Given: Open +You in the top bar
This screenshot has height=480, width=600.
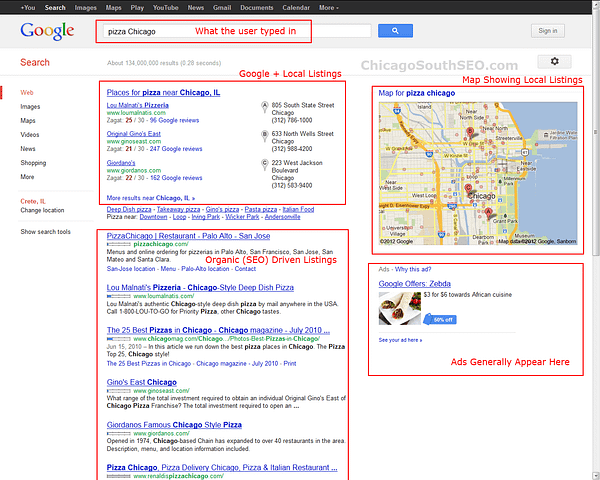Looking at the screenshot, I should click(x=28, y=7).
